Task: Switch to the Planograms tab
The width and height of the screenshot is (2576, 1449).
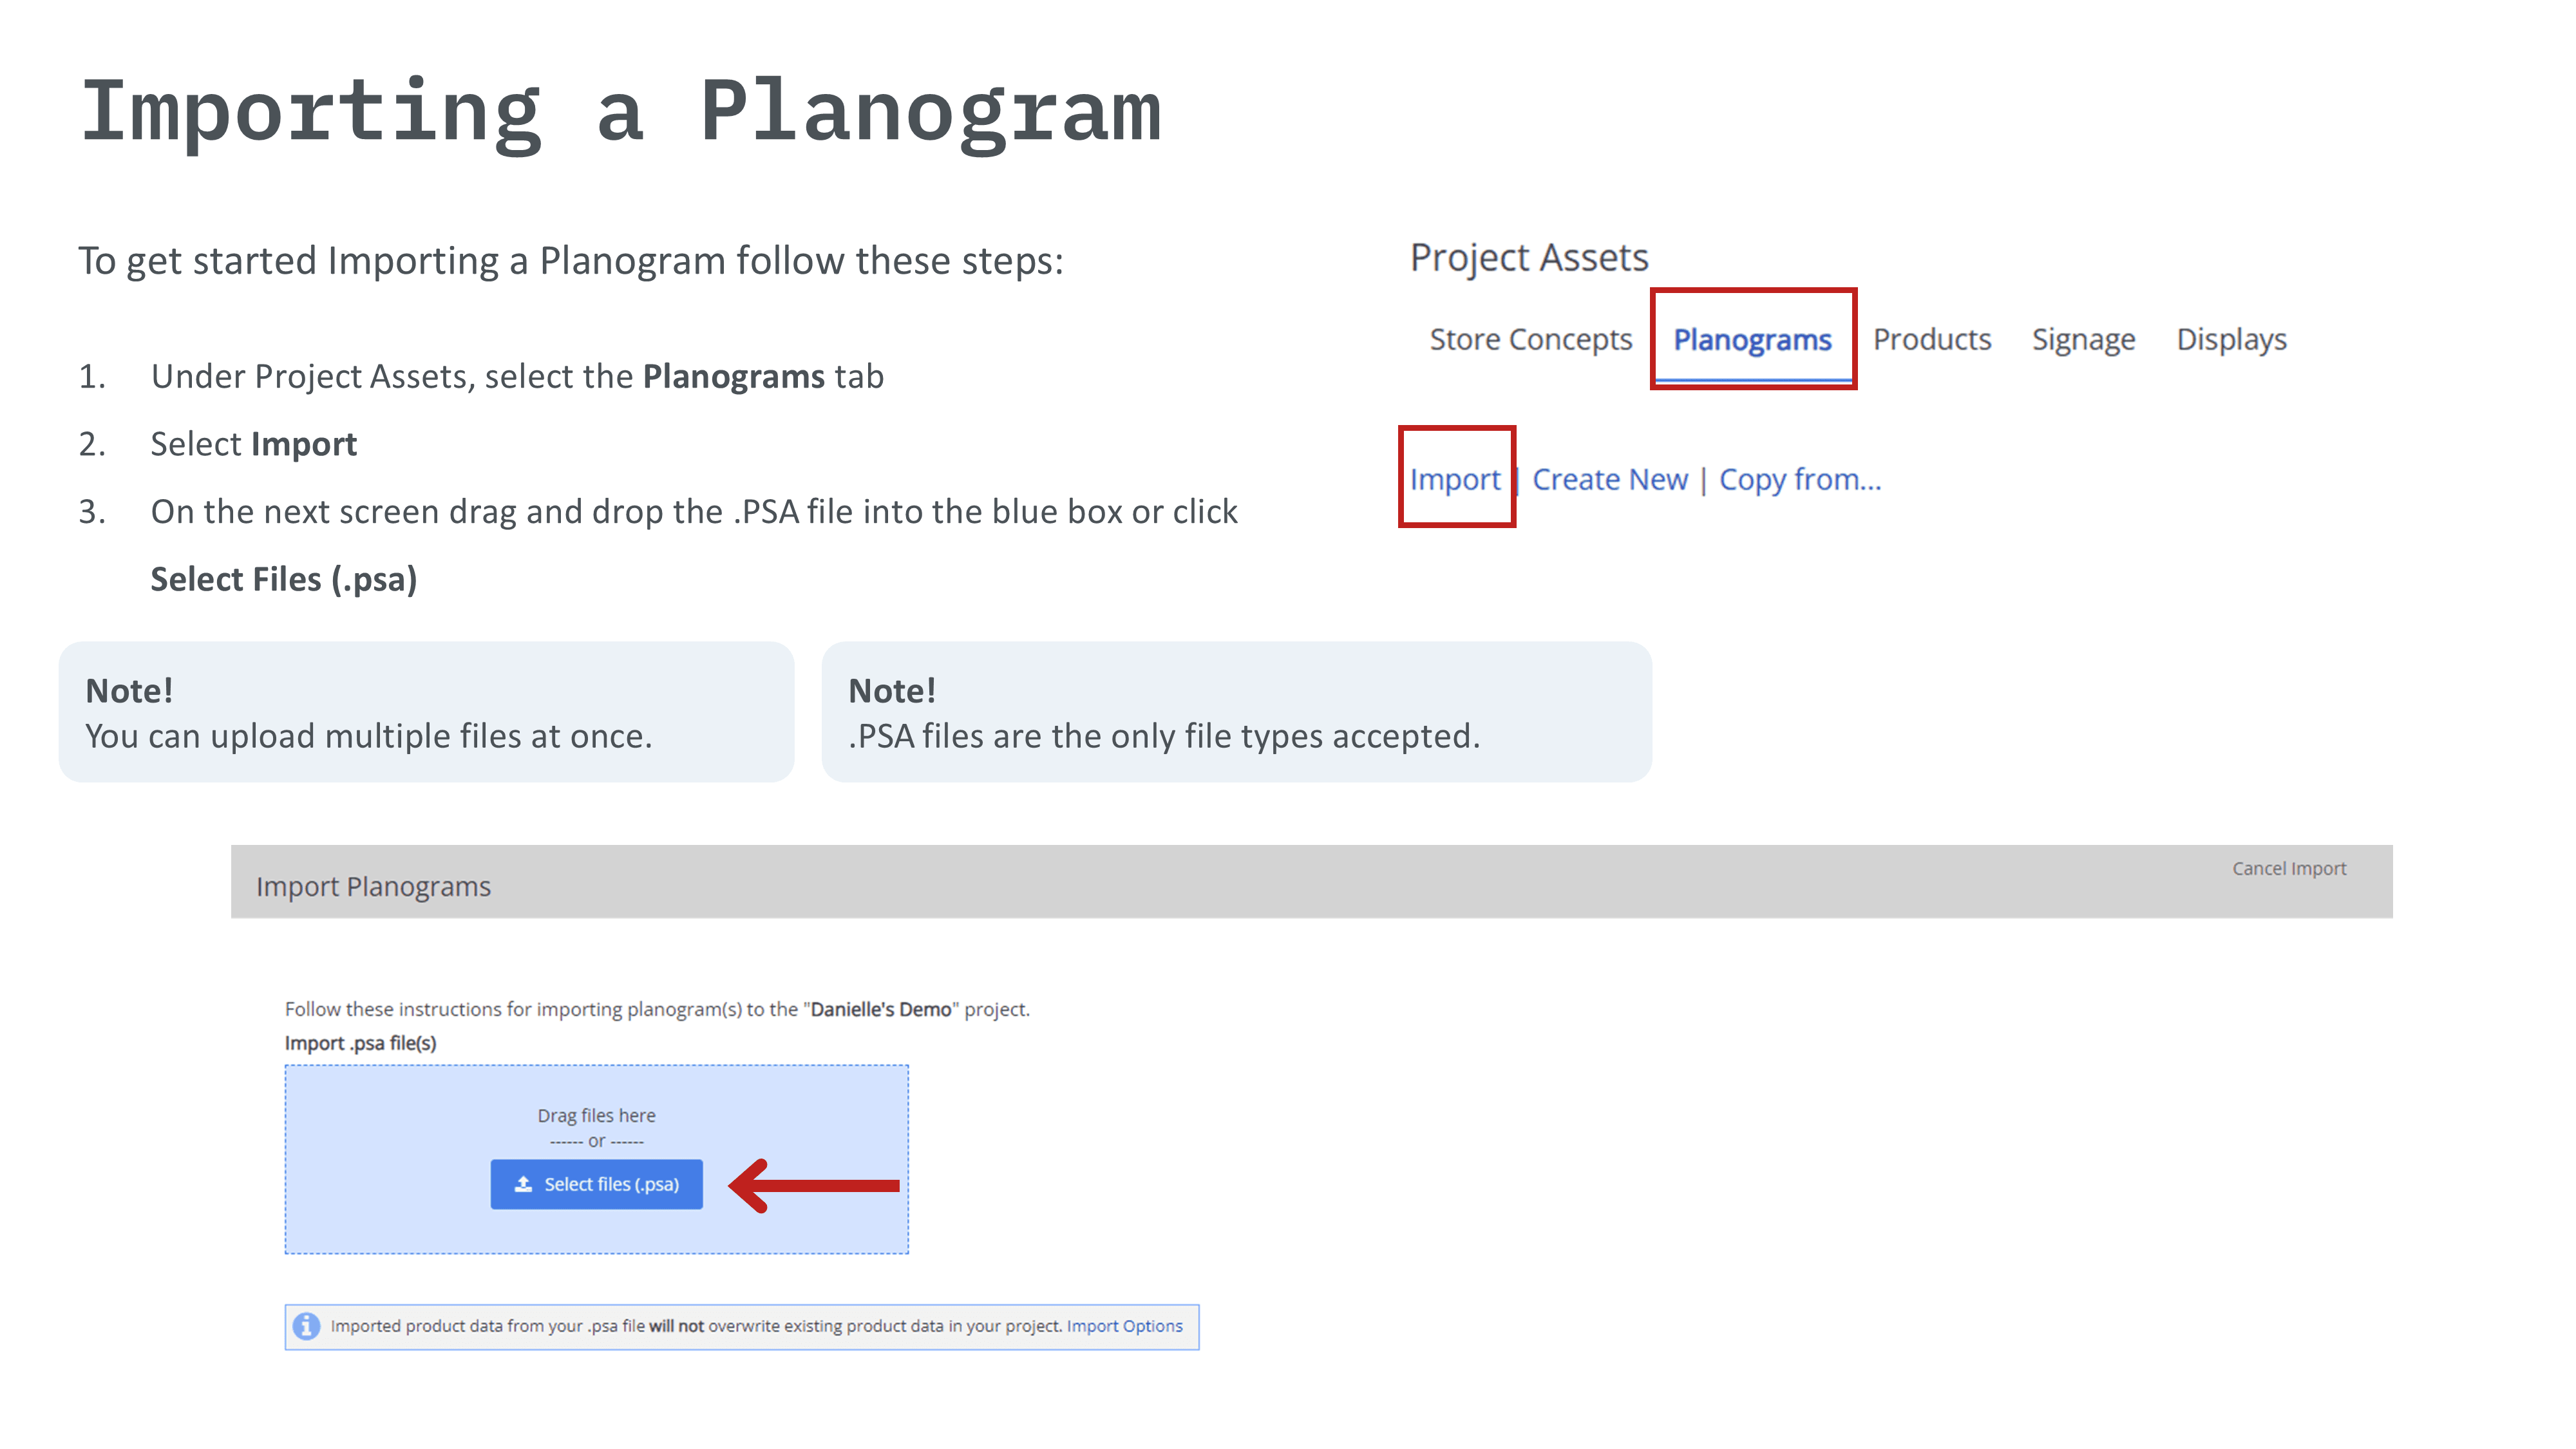Action: coord(1752,340)
